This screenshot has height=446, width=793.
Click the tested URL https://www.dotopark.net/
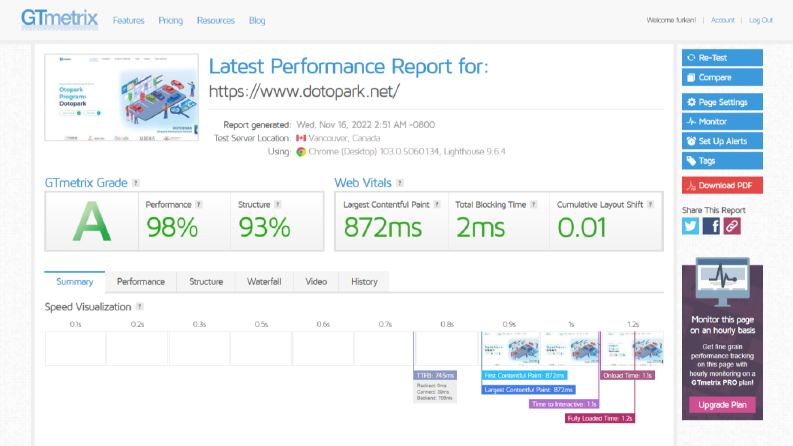(304, 92)
